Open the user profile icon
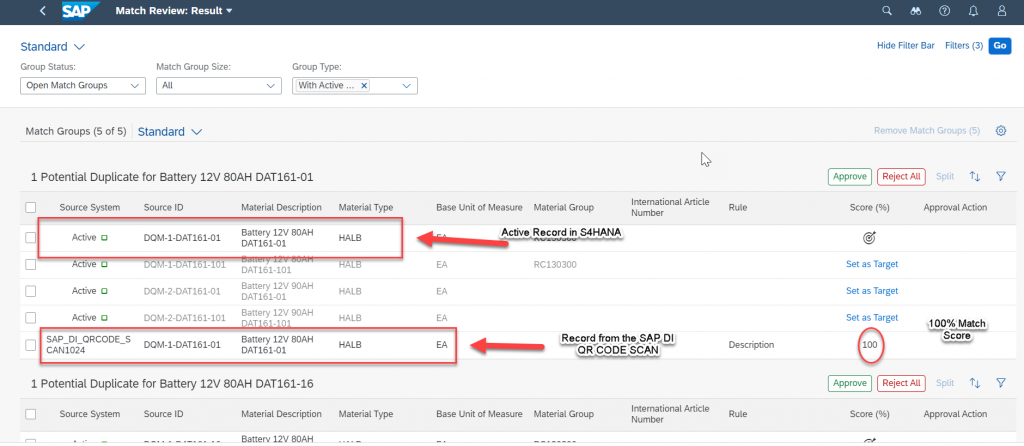Image resolution: width=1024 pixels, height=446 pixels. pyautogui.click(x=1002, y=11)
